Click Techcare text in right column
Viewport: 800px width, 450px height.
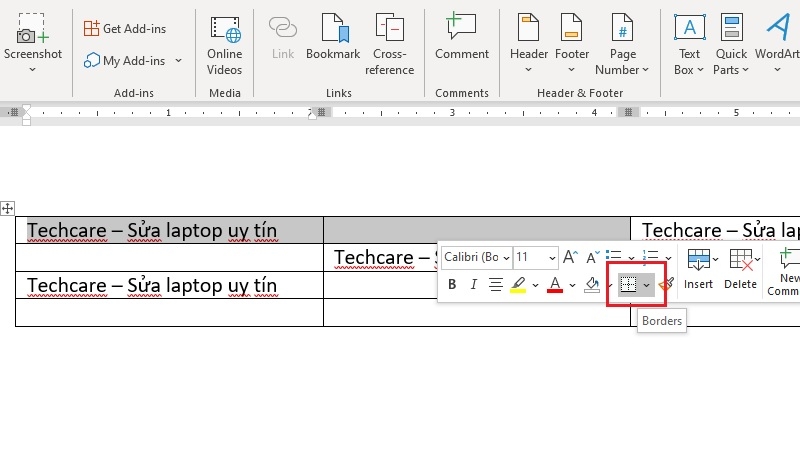[720, 231]
